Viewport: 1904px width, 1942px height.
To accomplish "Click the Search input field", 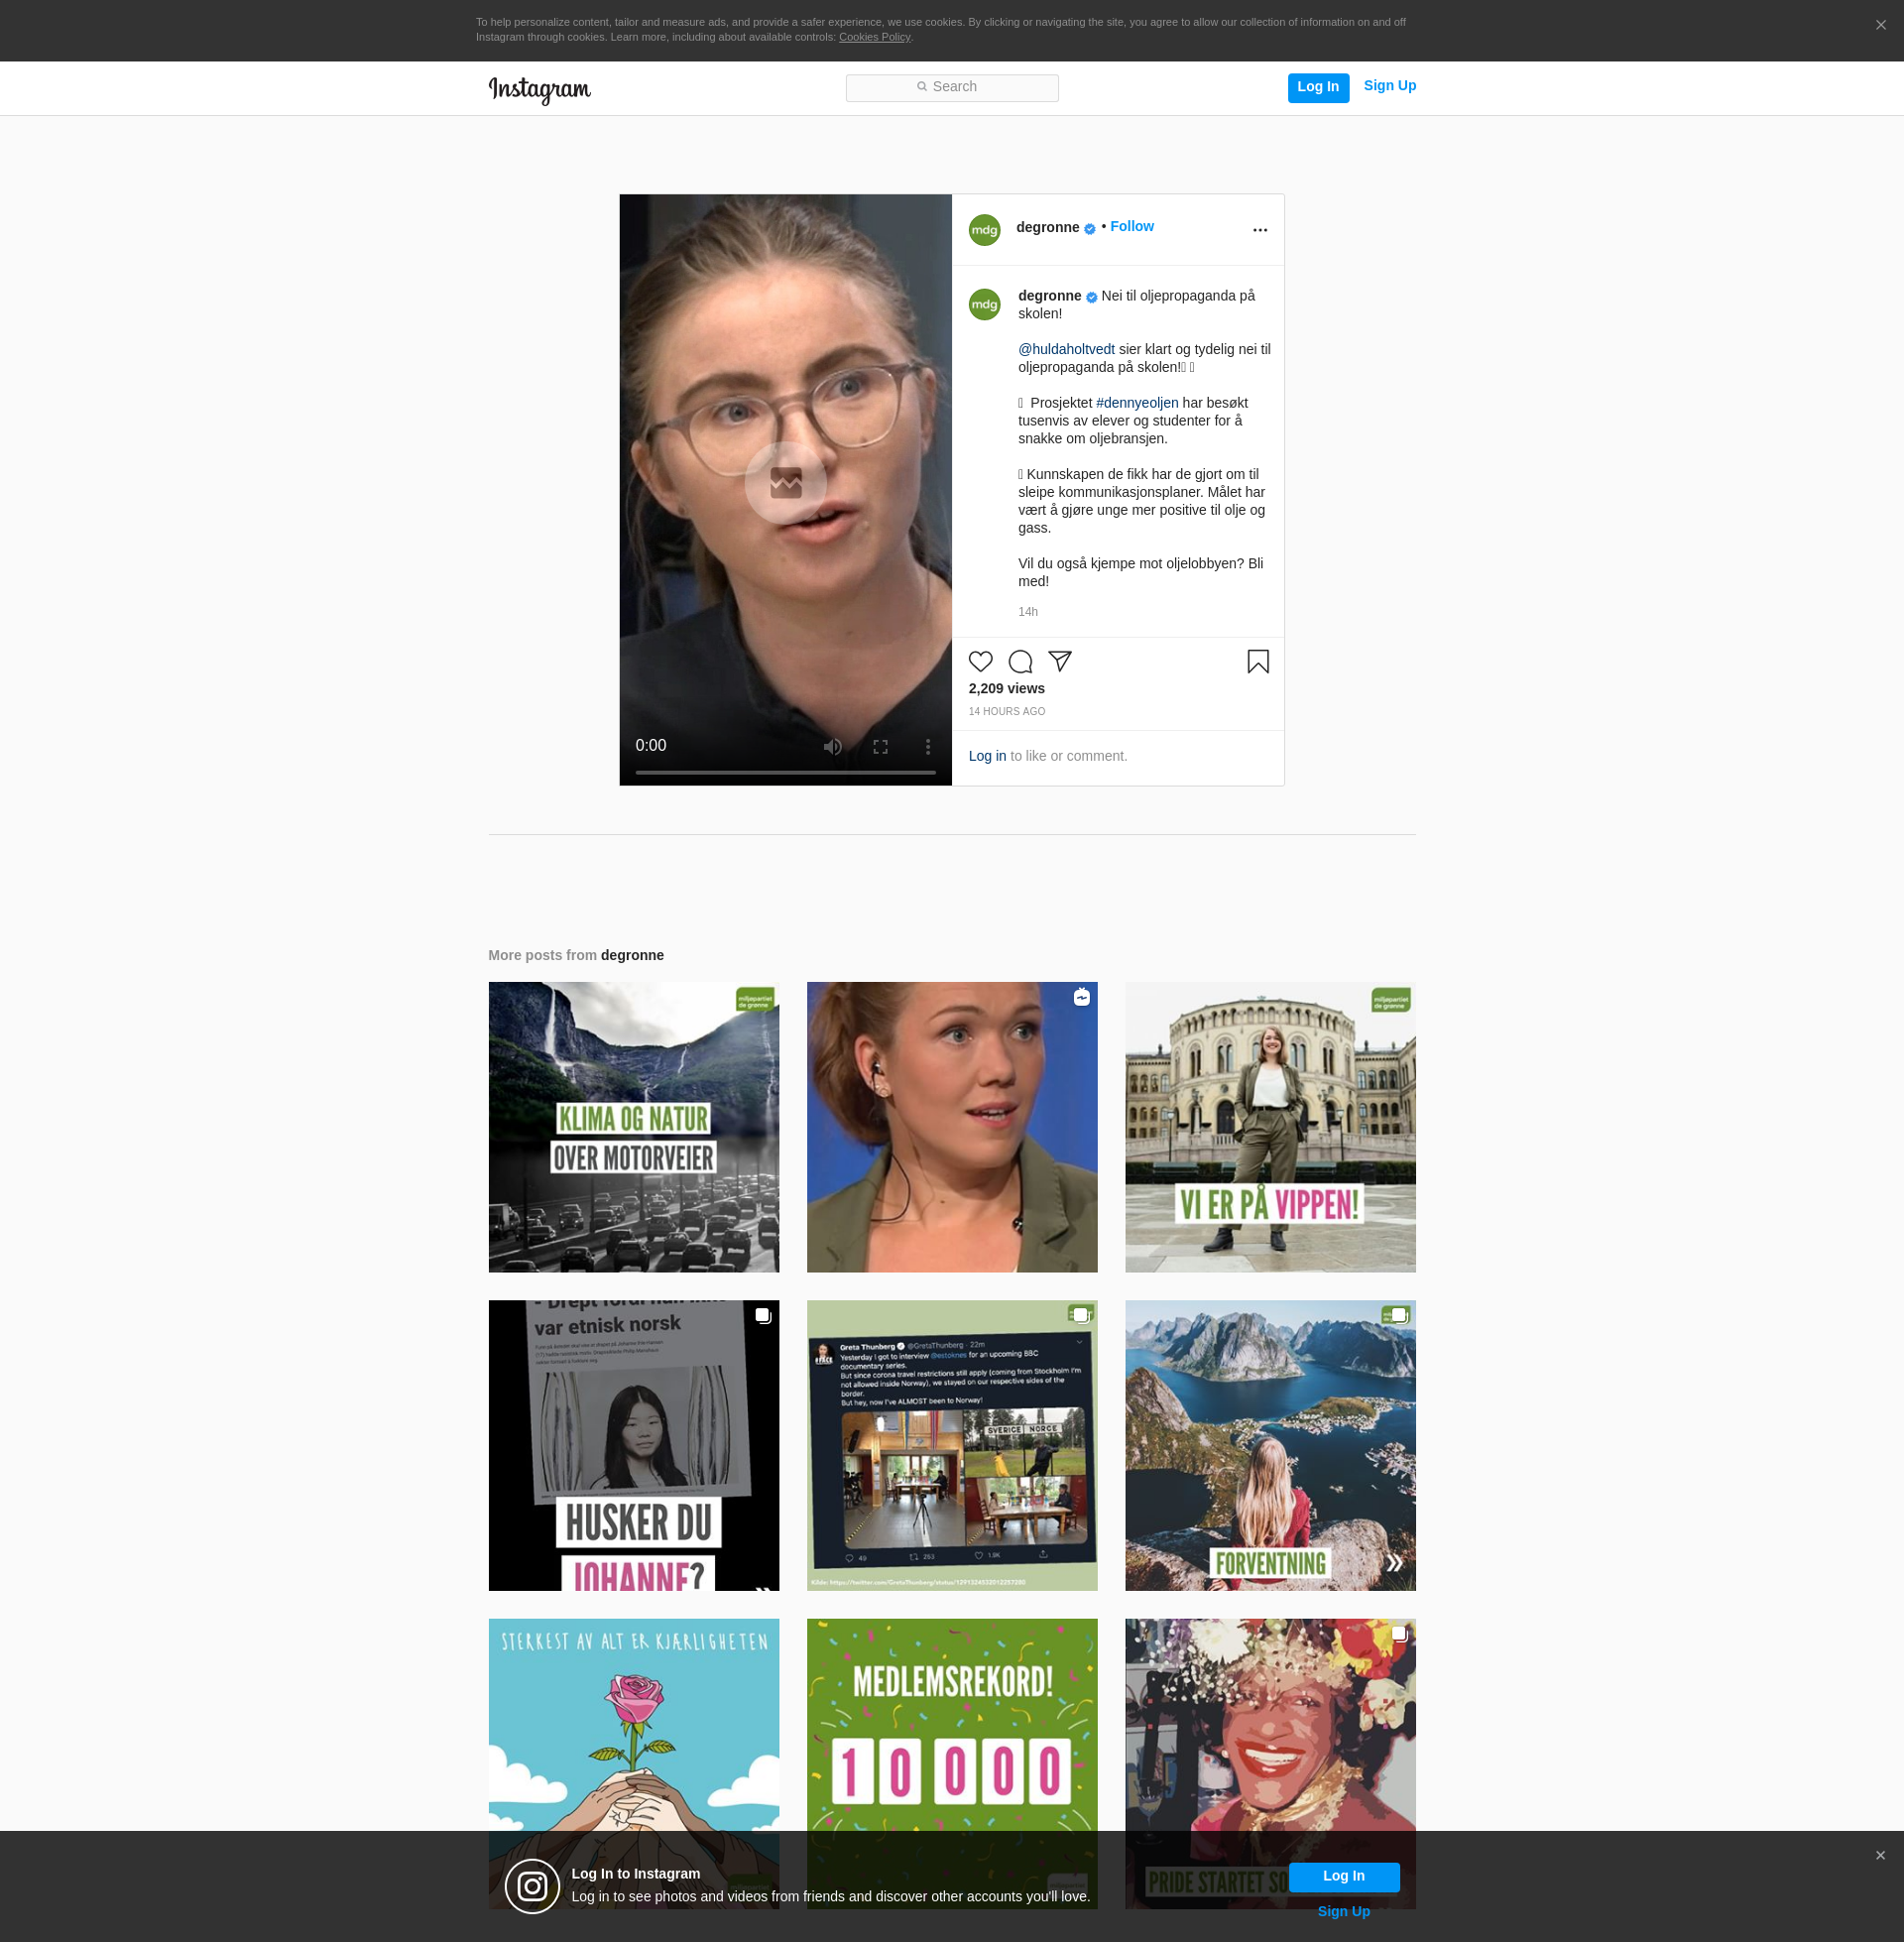I will [952, 88].
